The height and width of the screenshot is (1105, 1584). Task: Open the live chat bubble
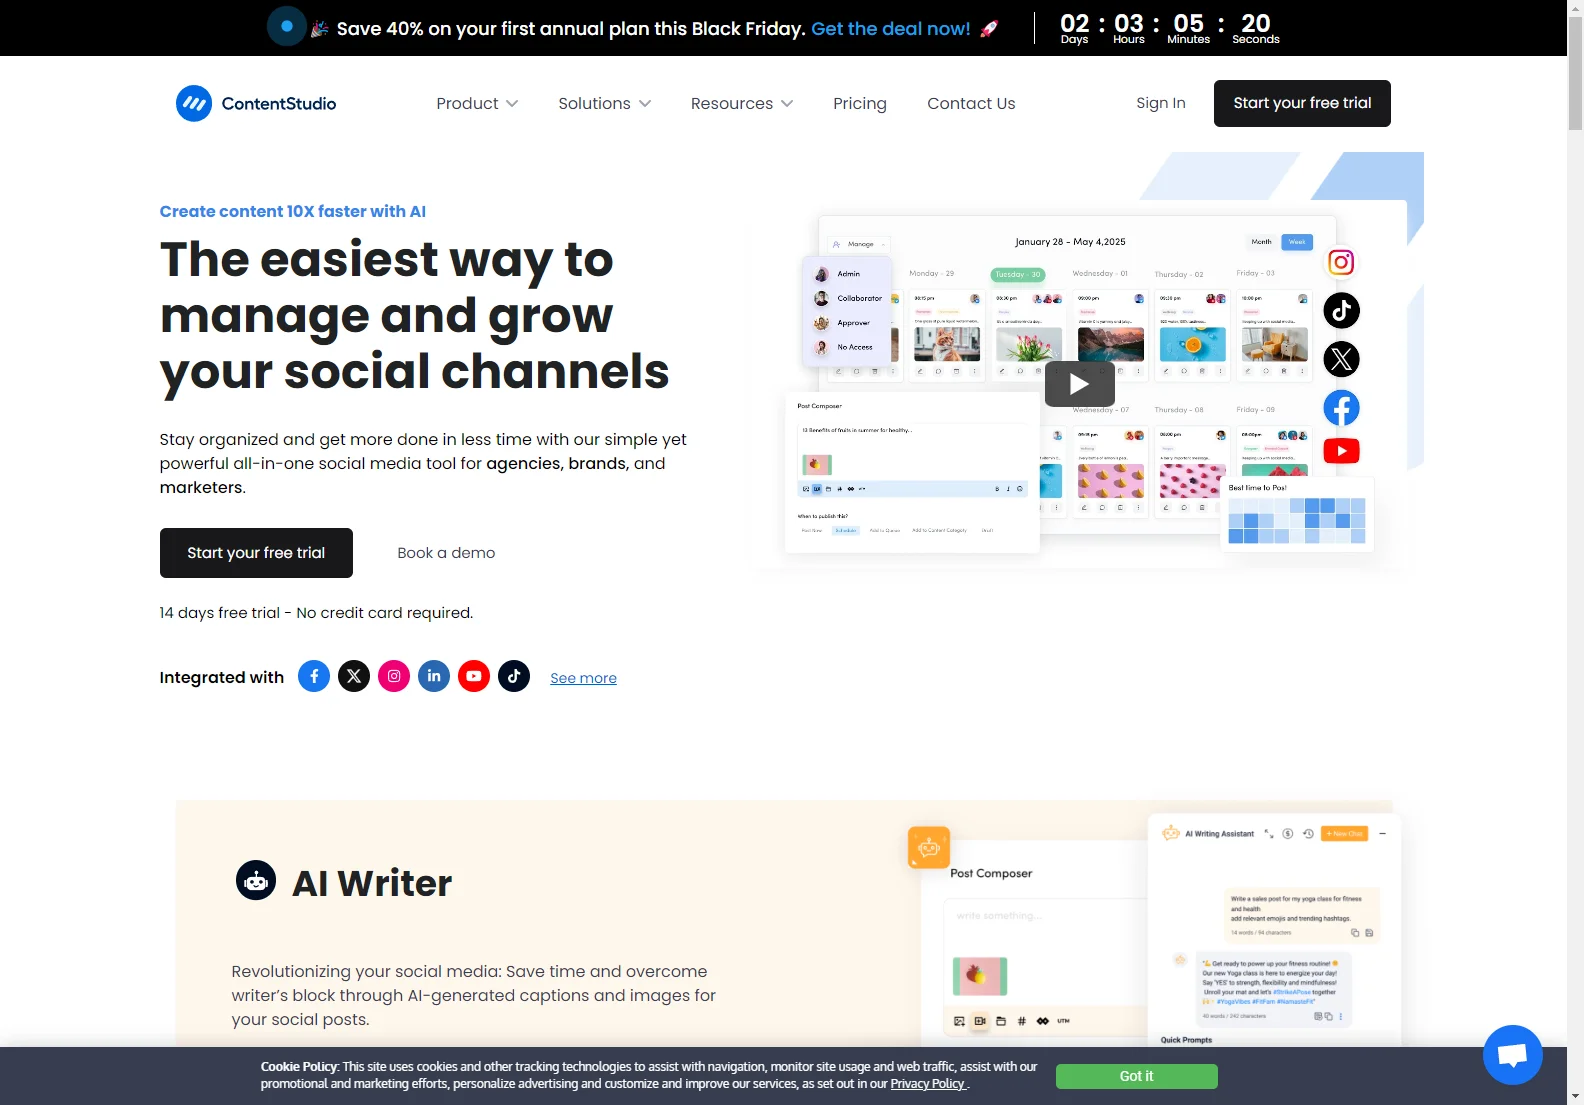coord(1512,1055)
